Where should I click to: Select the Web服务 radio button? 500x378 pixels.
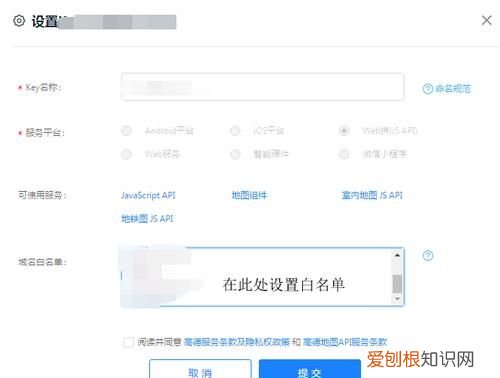pyautogui.click(x=126, y=154)
